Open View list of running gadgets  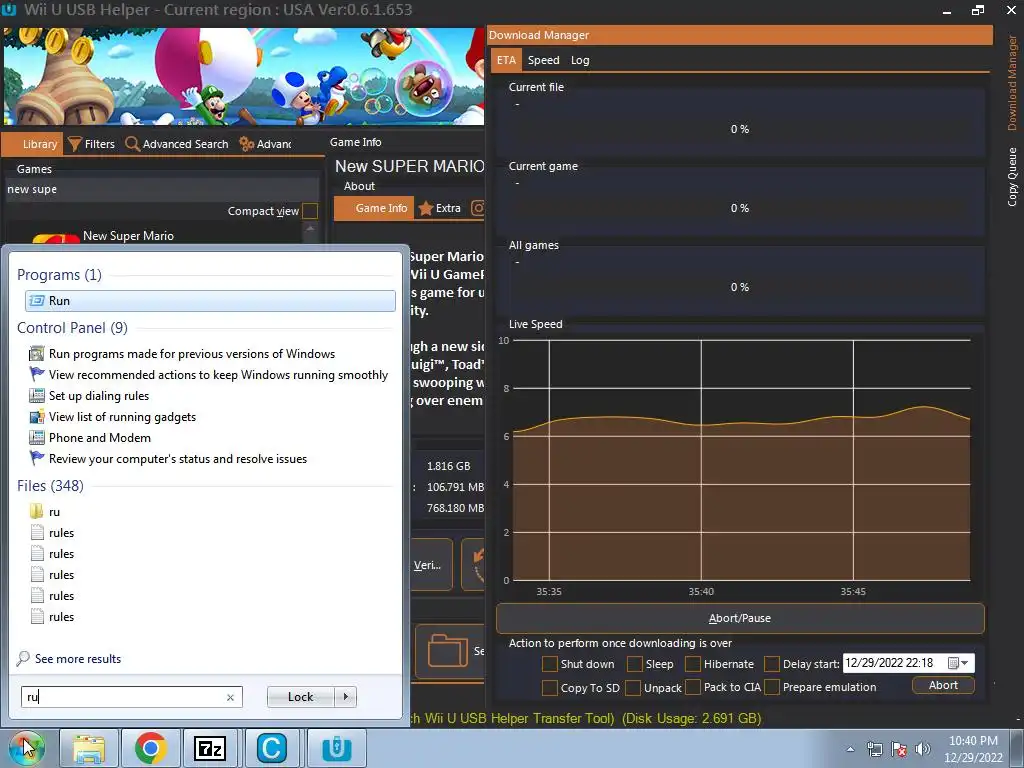click(112, 417)
